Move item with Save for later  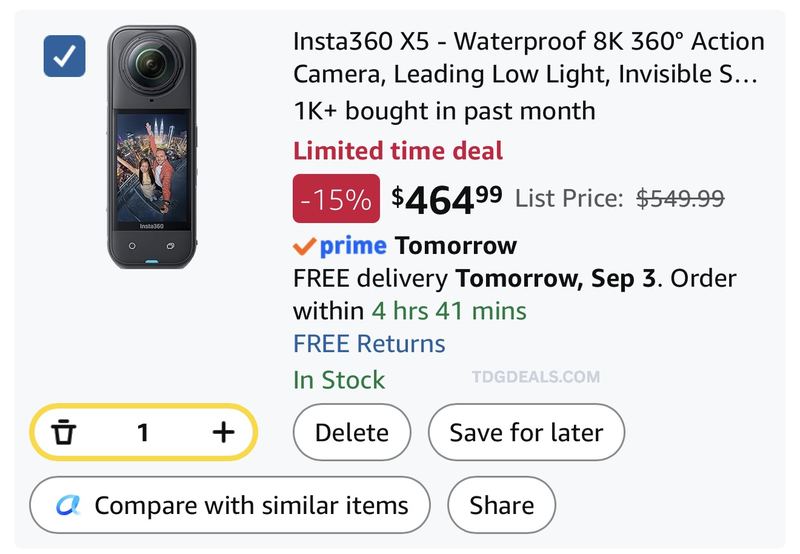tap(526, 432)
